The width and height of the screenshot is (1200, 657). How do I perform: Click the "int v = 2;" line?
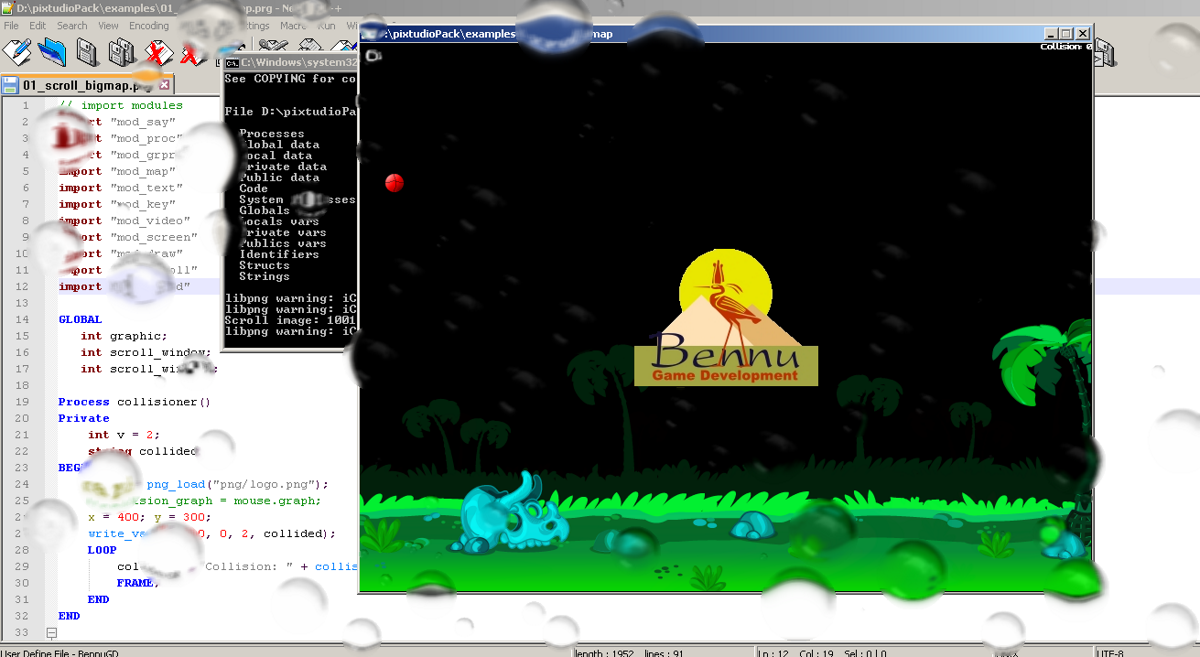(x=124, y=435)
